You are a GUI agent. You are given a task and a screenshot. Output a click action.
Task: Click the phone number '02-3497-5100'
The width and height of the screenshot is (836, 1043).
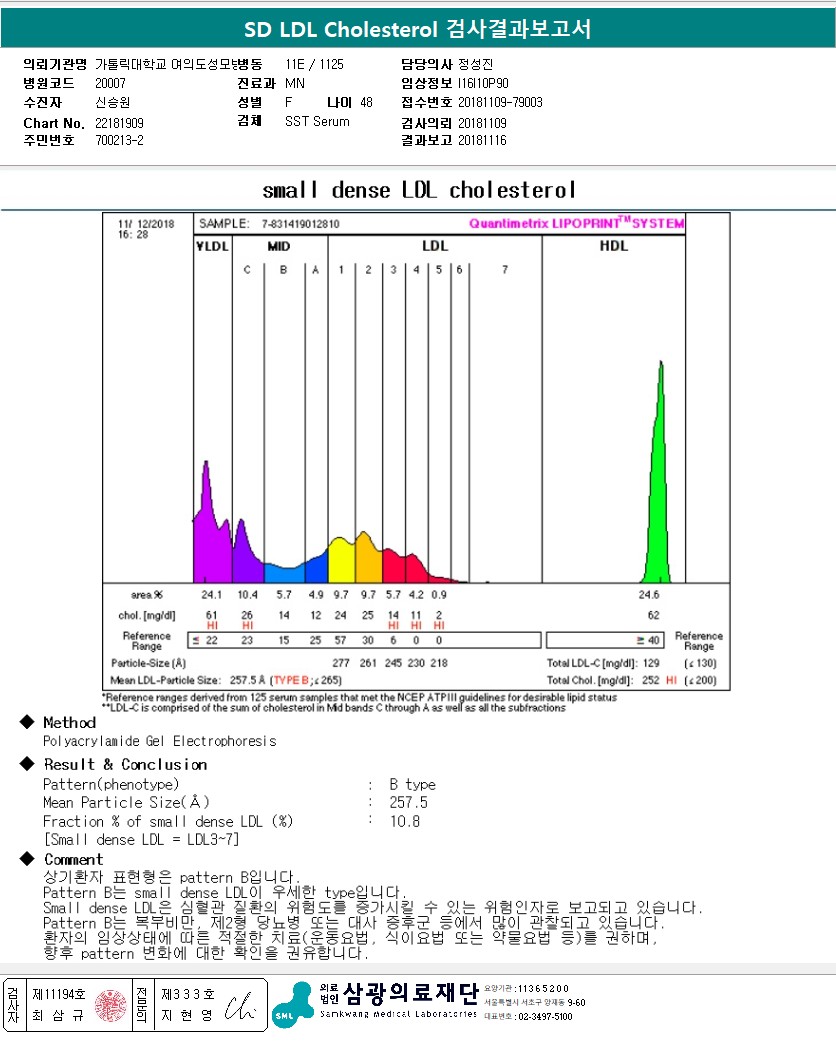[x=545, y=1016]
